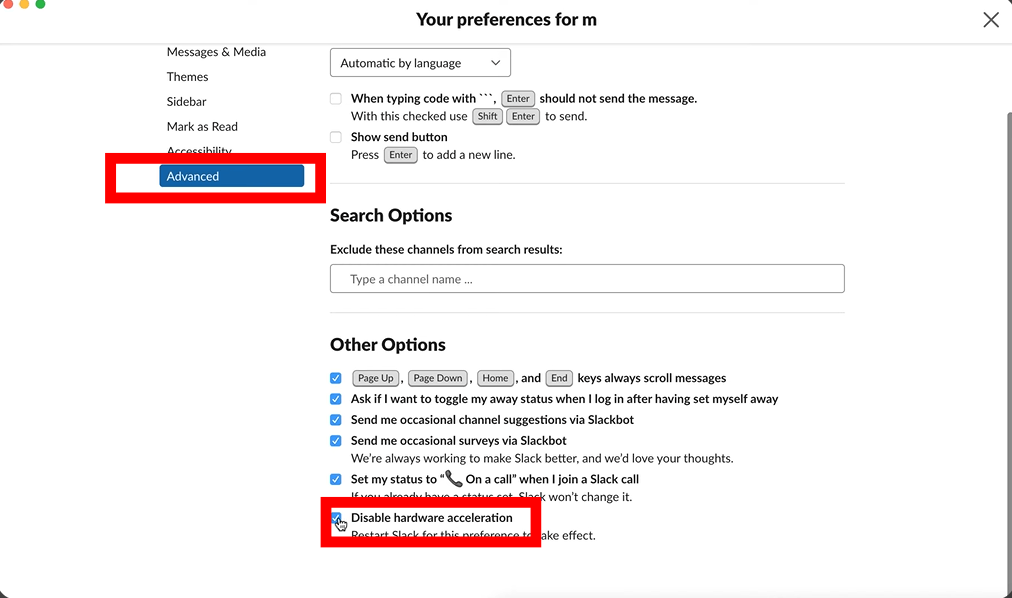The width and height of the screenshot is (1012, 598).
Task: Enable code Enter should not send checkbox
Action: 336,99
